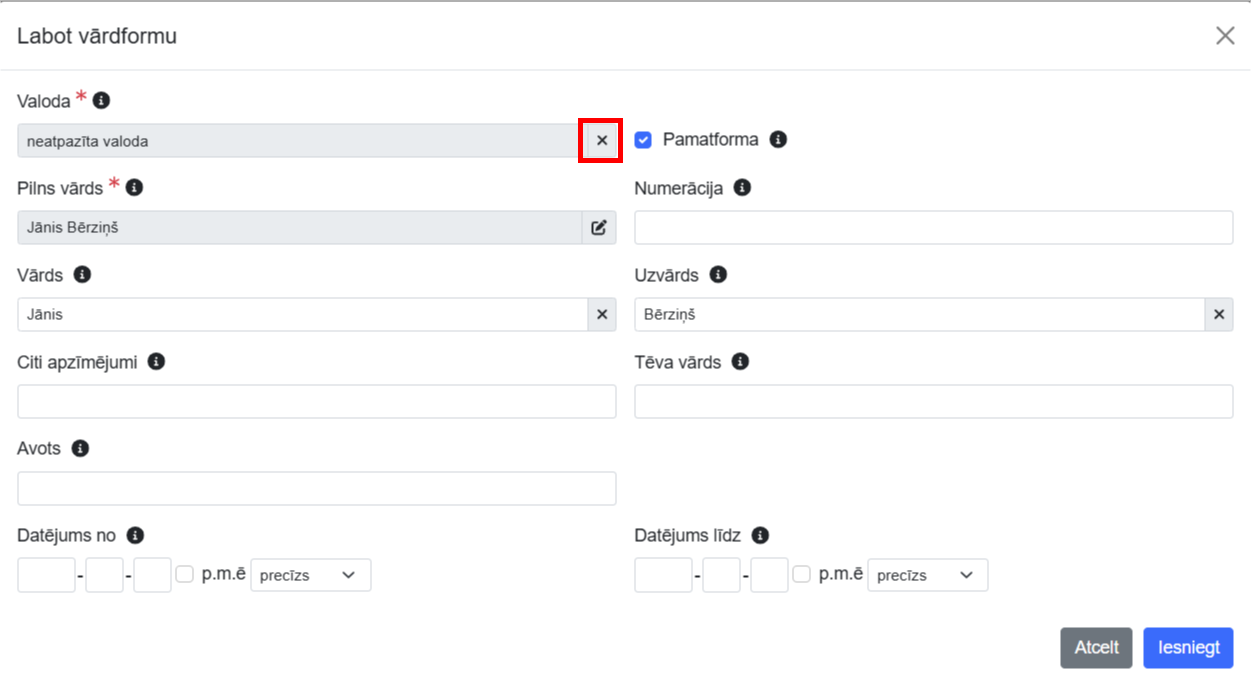Close the Labot vārdformu dialog

pyautogui.click(x=1225, y=36)
